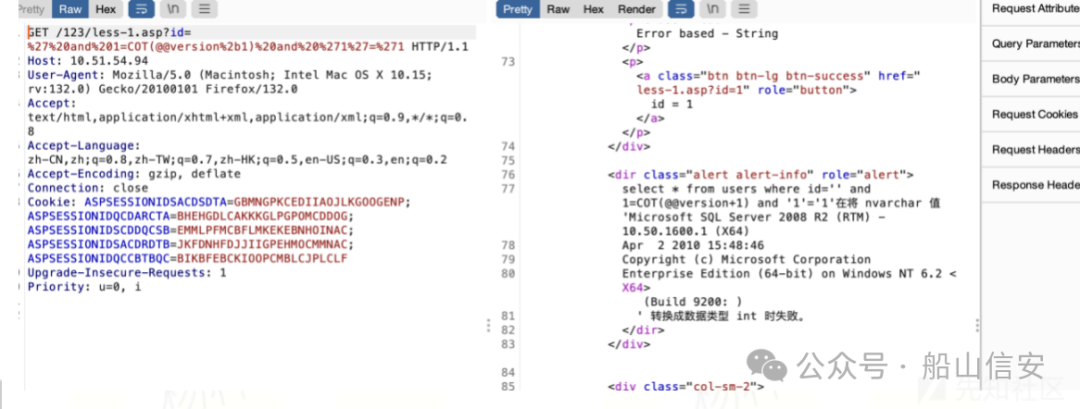
Task: Click the Accept-Language header name
Action: [x=83, y=146]
